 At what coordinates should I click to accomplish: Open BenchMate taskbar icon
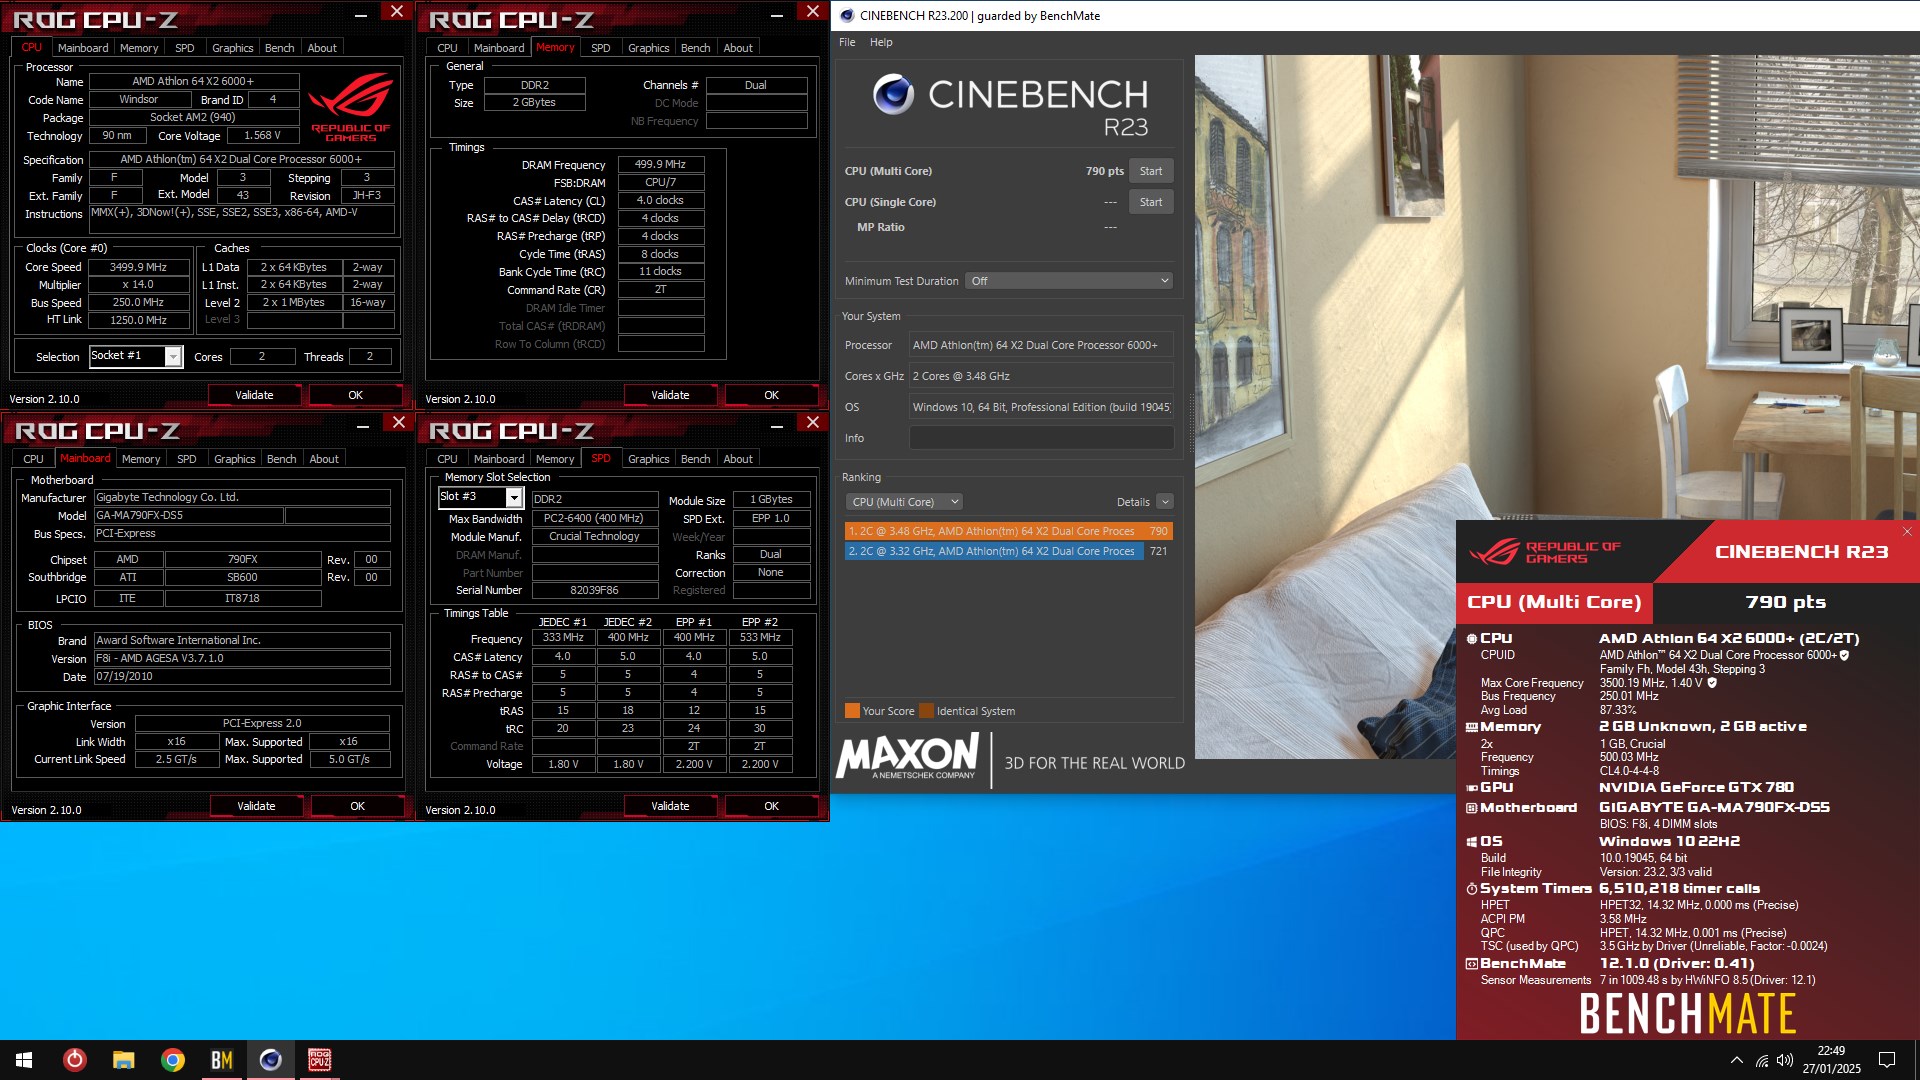coord(221,1060)
